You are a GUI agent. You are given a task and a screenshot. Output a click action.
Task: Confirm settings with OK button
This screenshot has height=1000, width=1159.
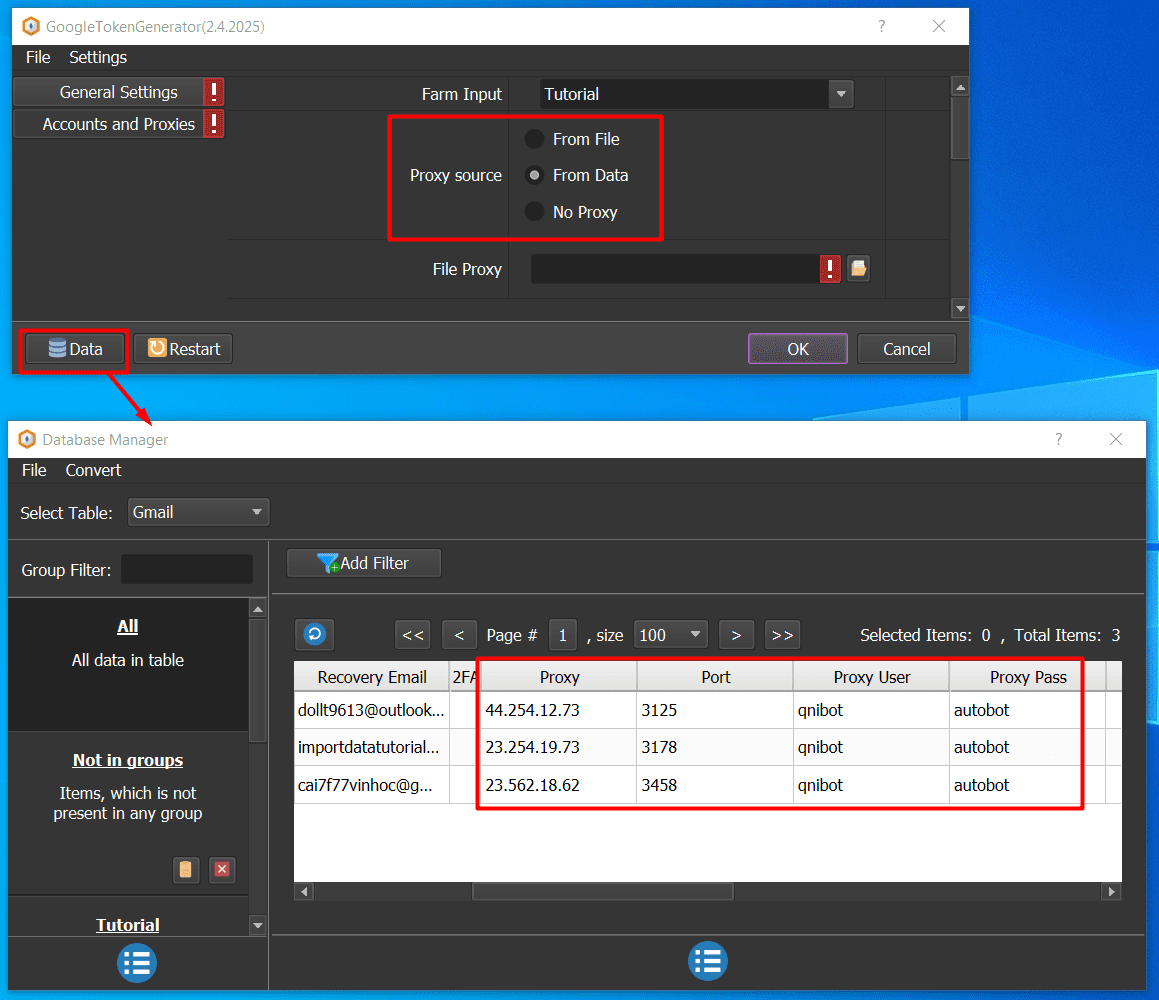pyautogui.click(x=798, y=349)
